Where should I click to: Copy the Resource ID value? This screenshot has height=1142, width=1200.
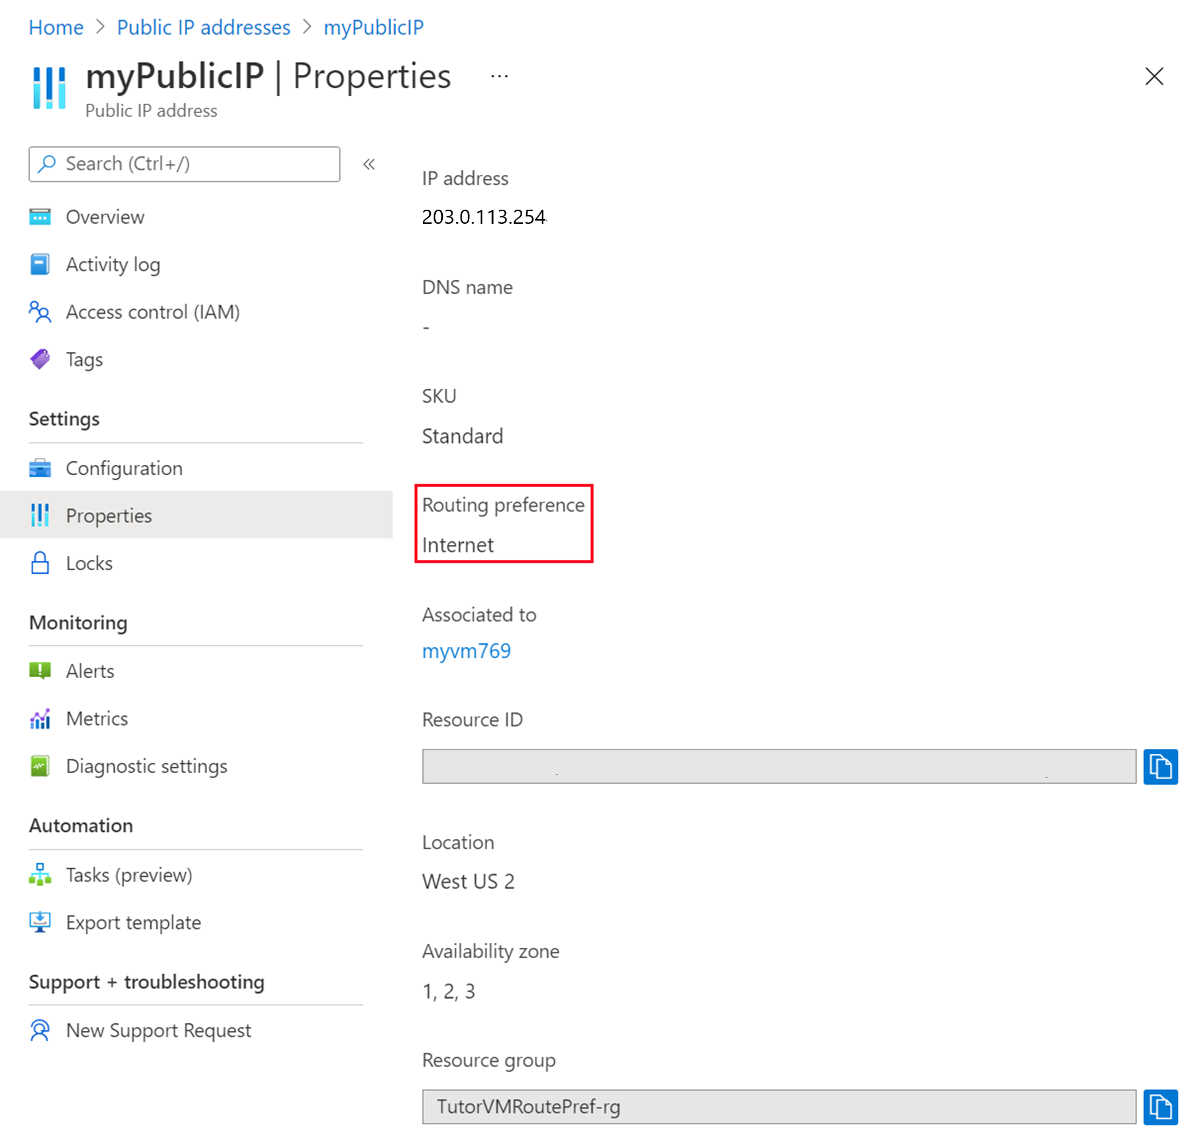[x=1160, y=767]
